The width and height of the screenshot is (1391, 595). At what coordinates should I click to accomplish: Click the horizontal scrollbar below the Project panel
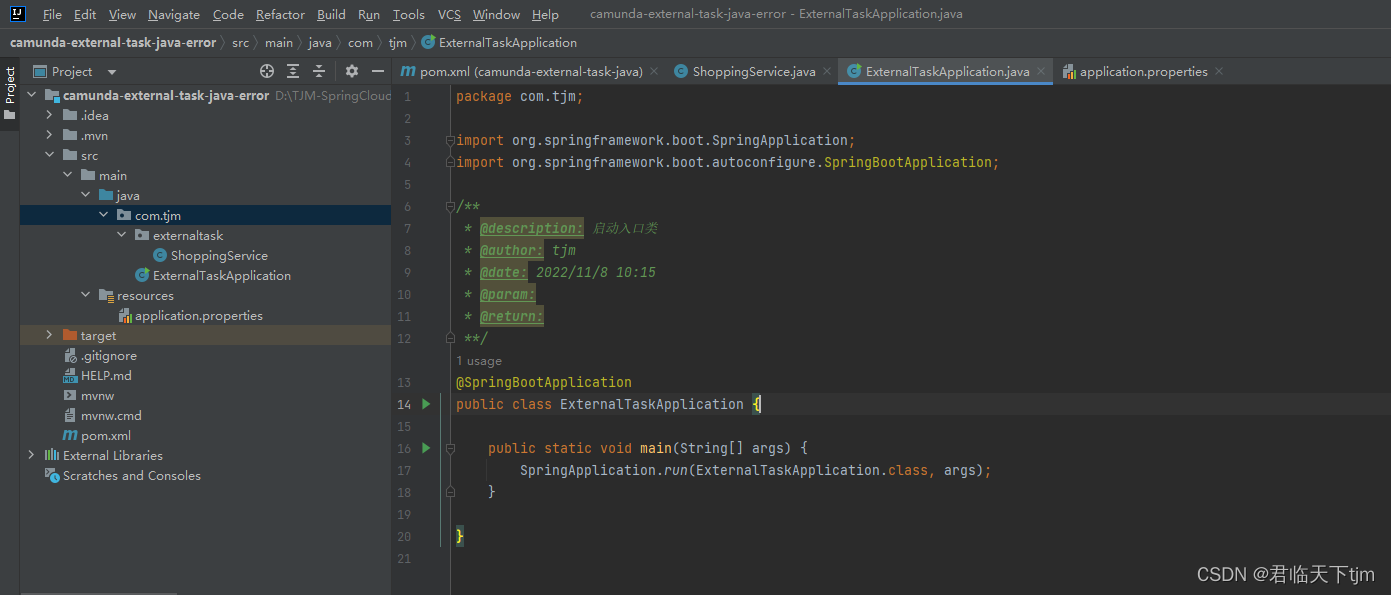(98, 592)
